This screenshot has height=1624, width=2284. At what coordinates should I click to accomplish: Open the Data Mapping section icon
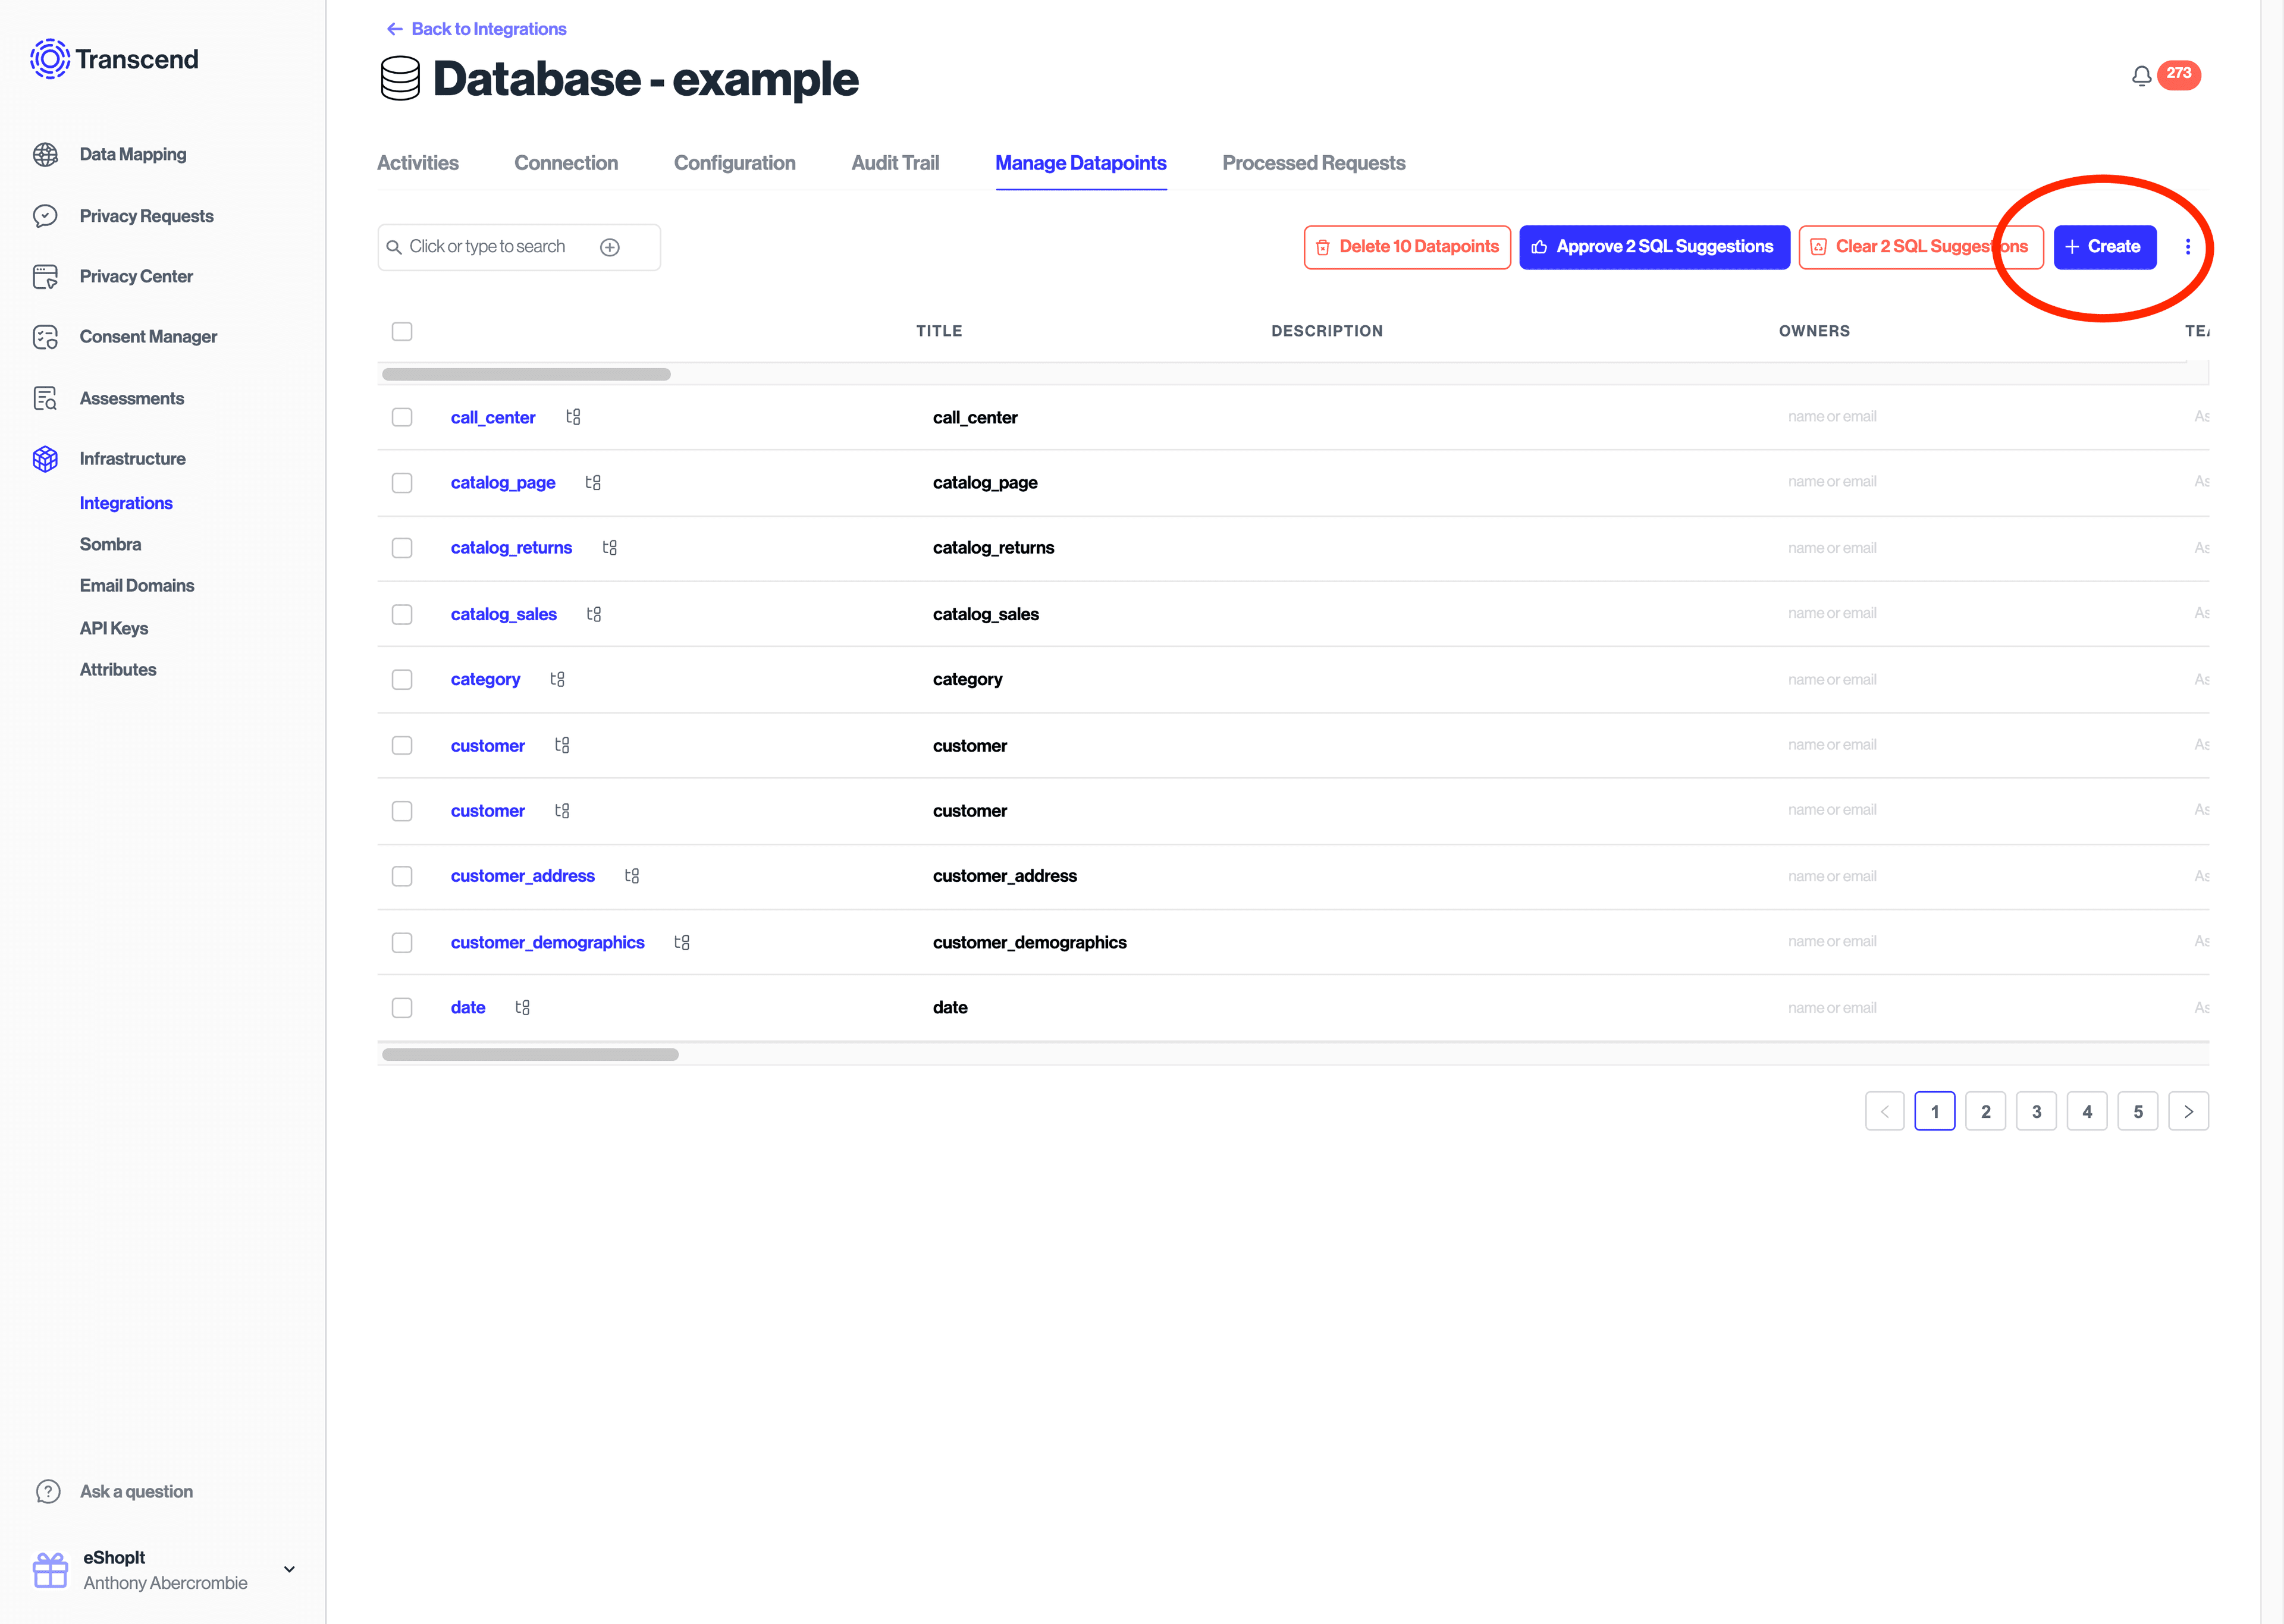(46, 154)
